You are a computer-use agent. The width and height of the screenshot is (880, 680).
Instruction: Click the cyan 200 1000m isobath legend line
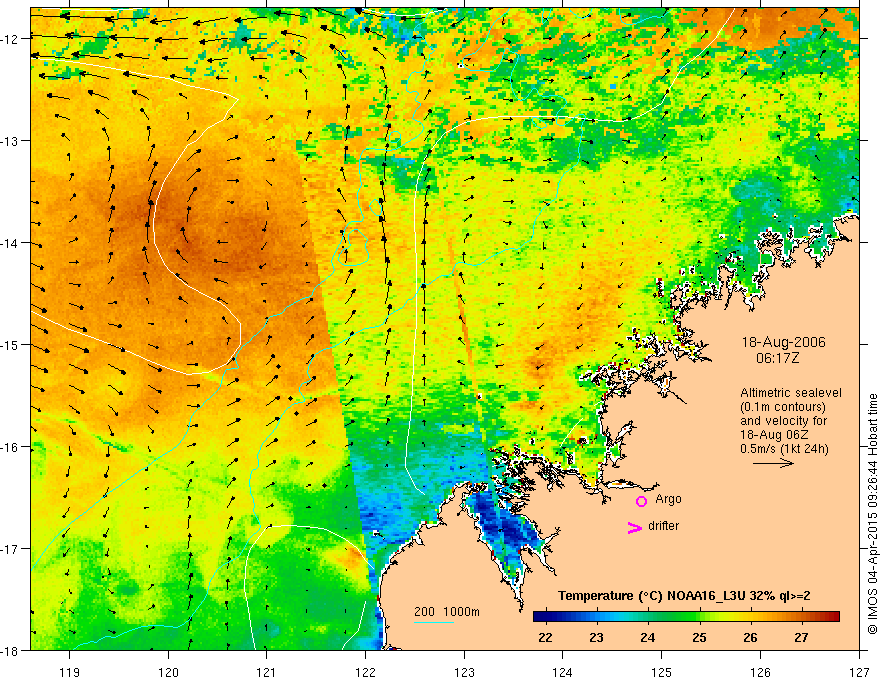434,622
